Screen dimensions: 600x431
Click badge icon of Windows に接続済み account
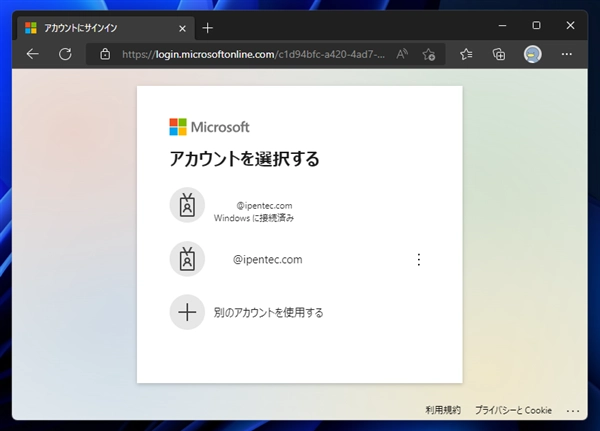(187, 205)
